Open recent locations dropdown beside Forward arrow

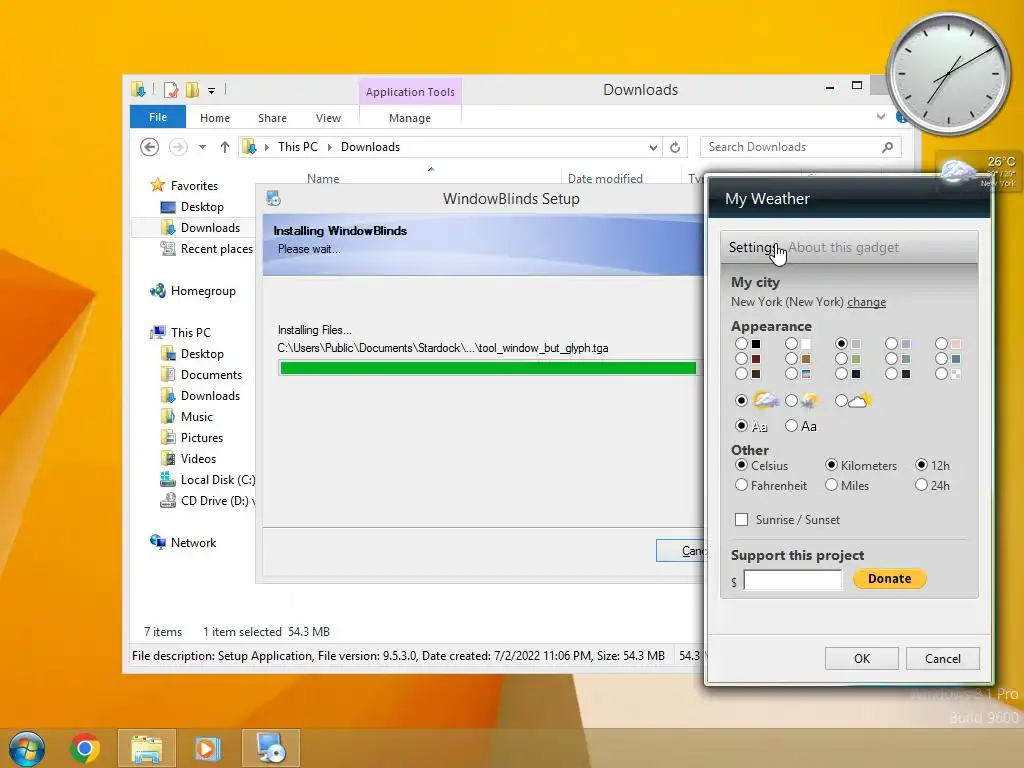(202, 147)
